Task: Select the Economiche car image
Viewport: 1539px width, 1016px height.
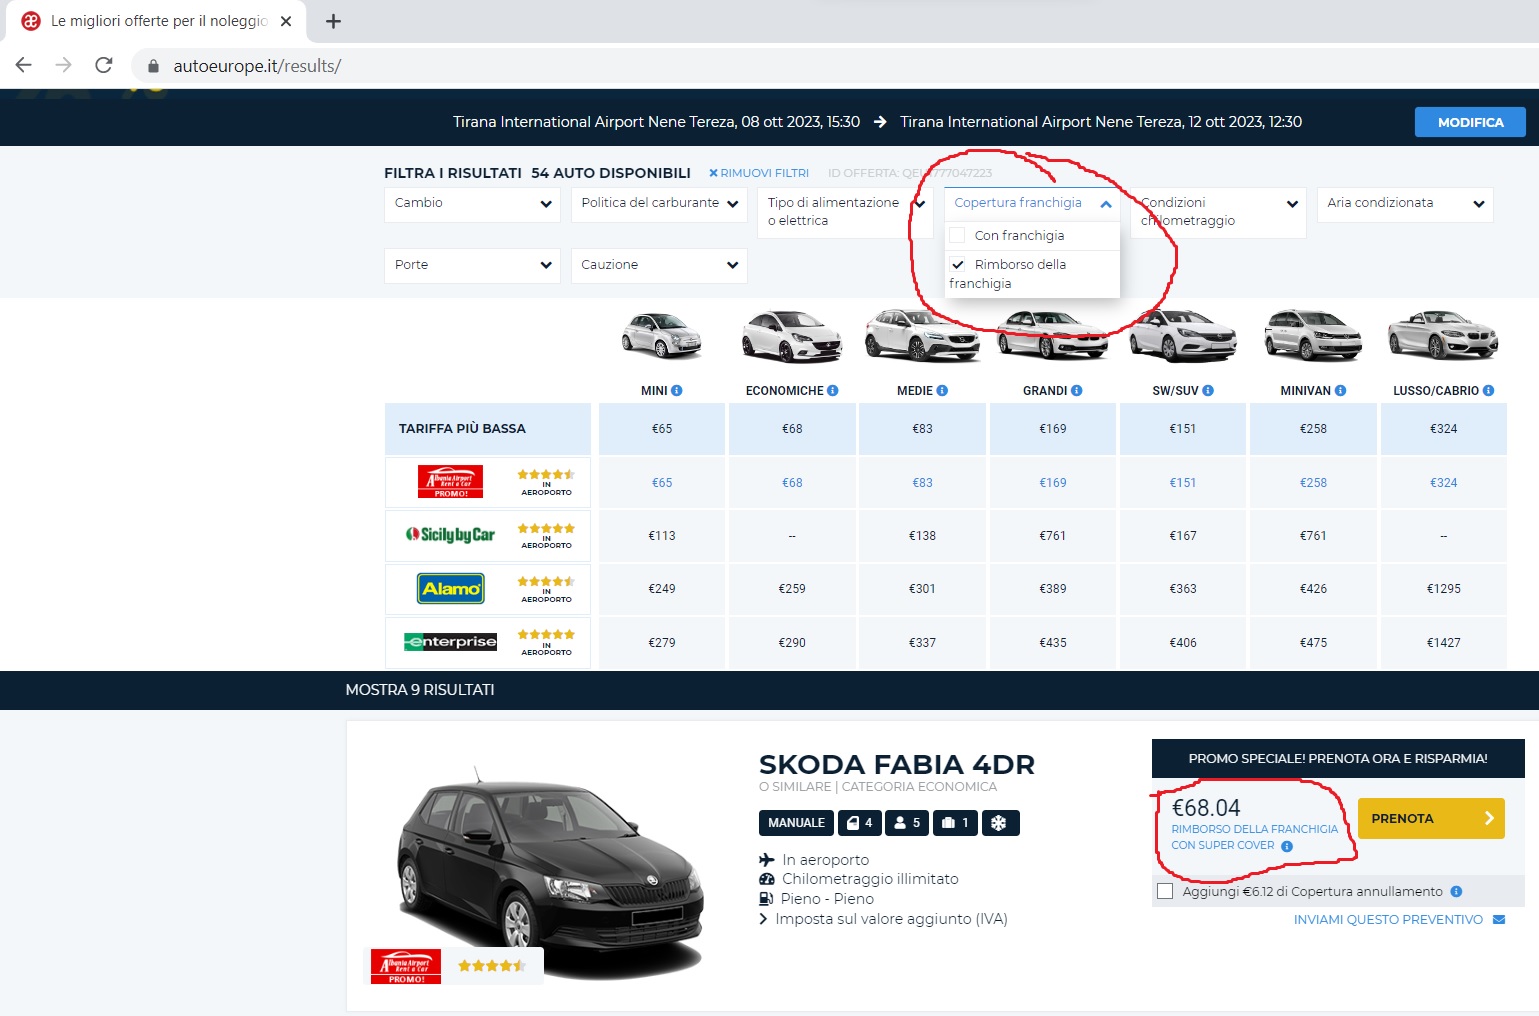Action: pyautogui.click(x=792, y=335)
